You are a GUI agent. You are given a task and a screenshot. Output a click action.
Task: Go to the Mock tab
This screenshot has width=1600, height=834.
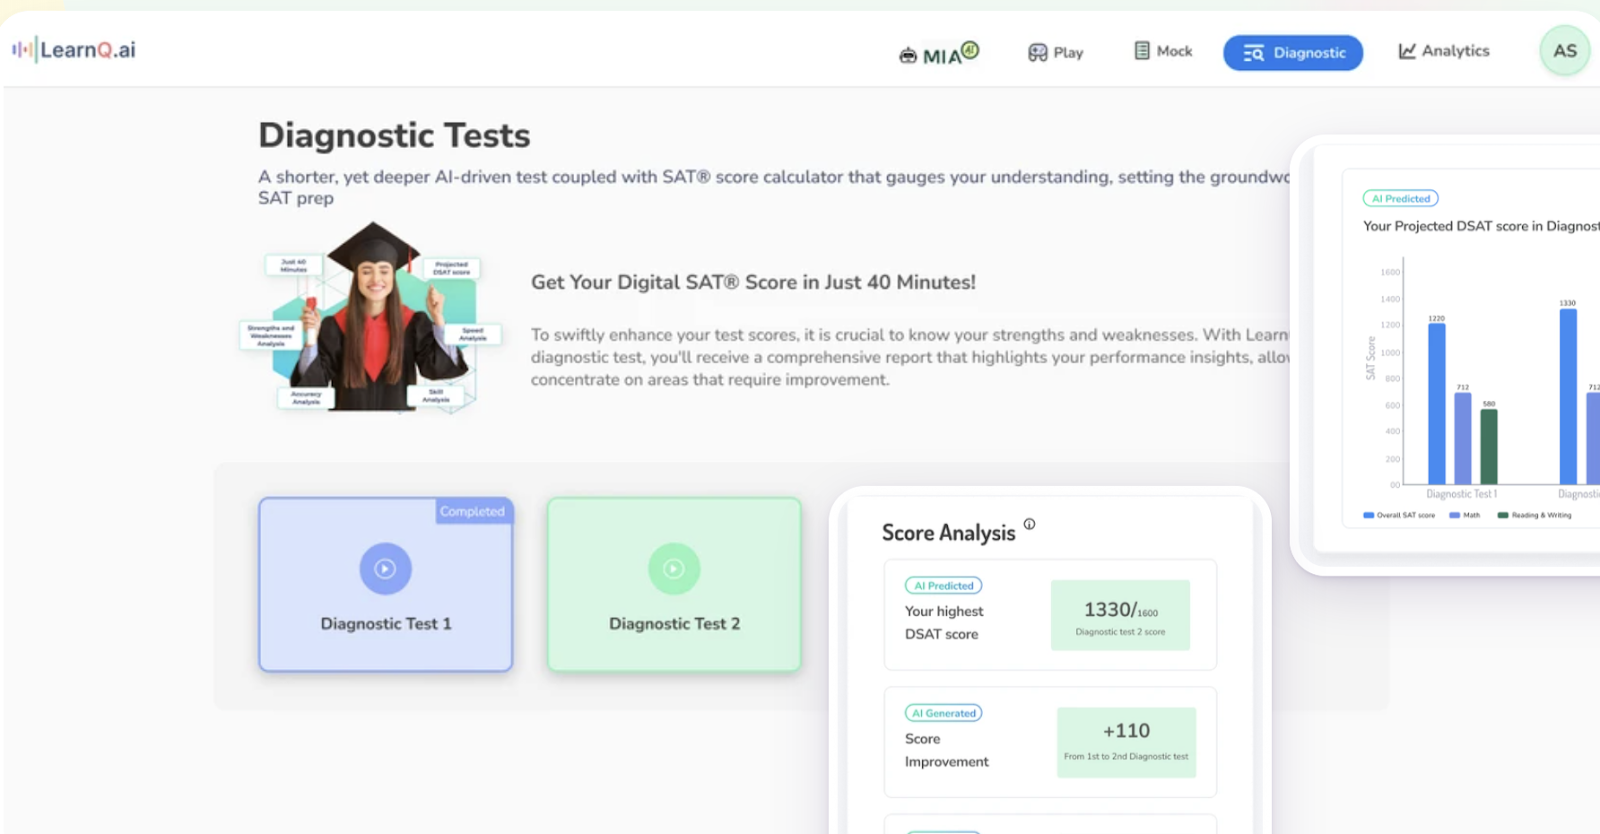[1163, 51]
